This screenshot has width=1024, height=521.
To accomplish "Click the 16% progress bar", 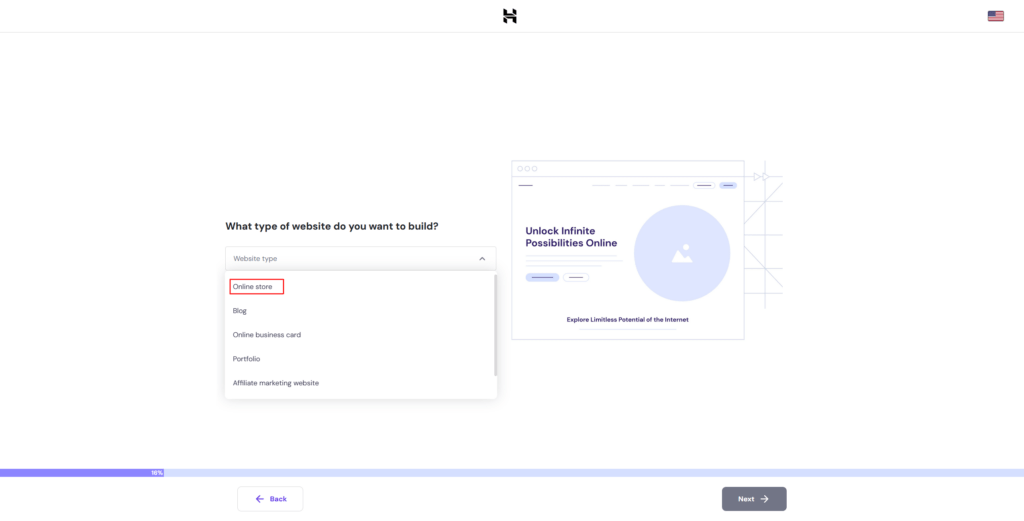I will (82, 472).
